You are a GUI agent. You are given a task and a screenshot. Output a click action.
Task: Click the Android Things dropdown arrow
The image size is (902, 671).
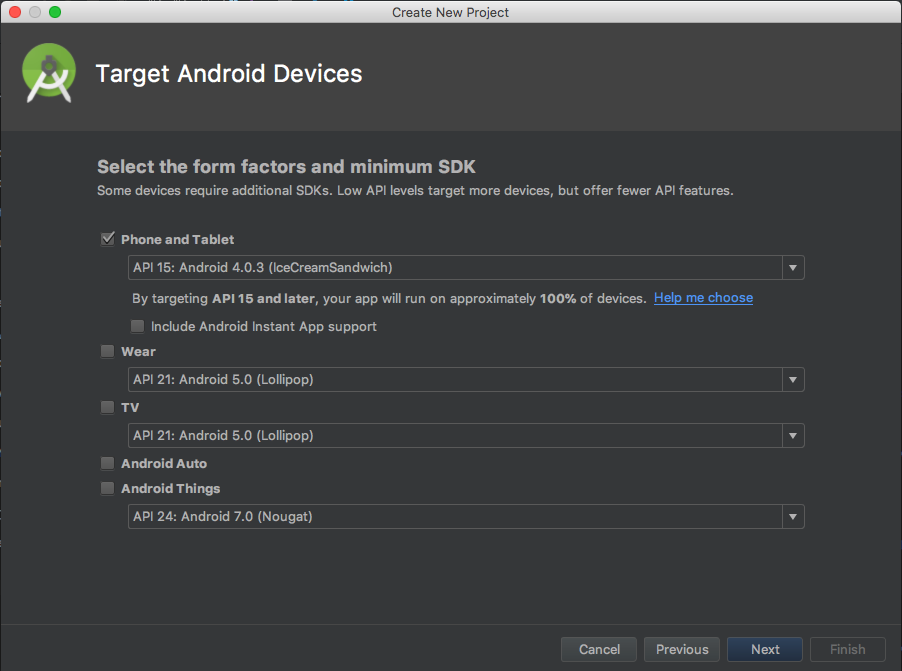[x=792, y=516]
